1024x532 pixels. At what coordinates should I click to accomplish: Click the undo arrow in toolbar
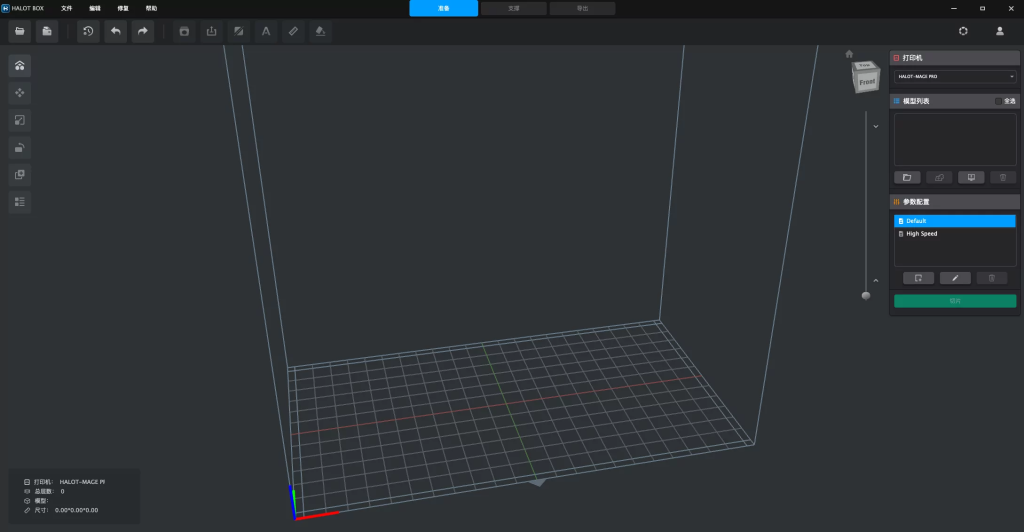pyautogui.click(x=116, y=31)
